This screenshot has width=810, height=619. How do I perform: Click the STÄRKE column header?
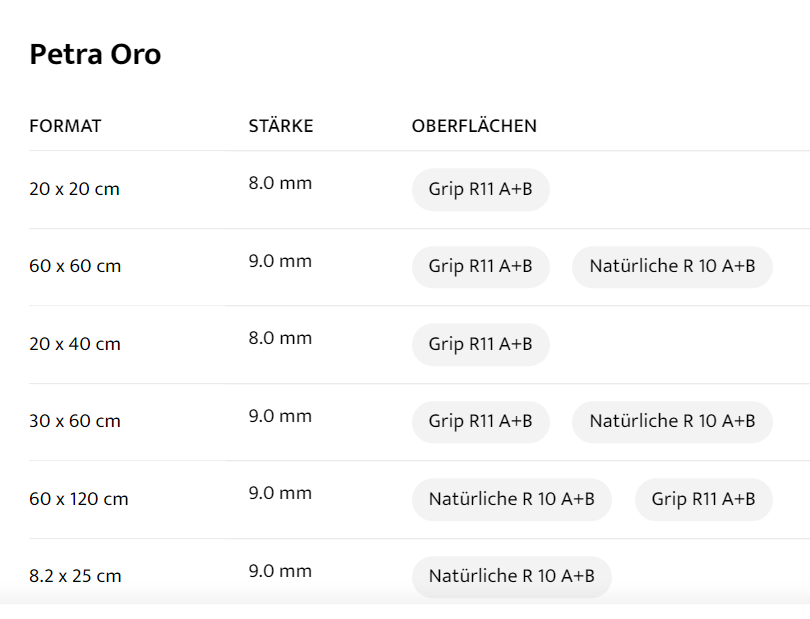pyautogui.click(x=280, y=126)
